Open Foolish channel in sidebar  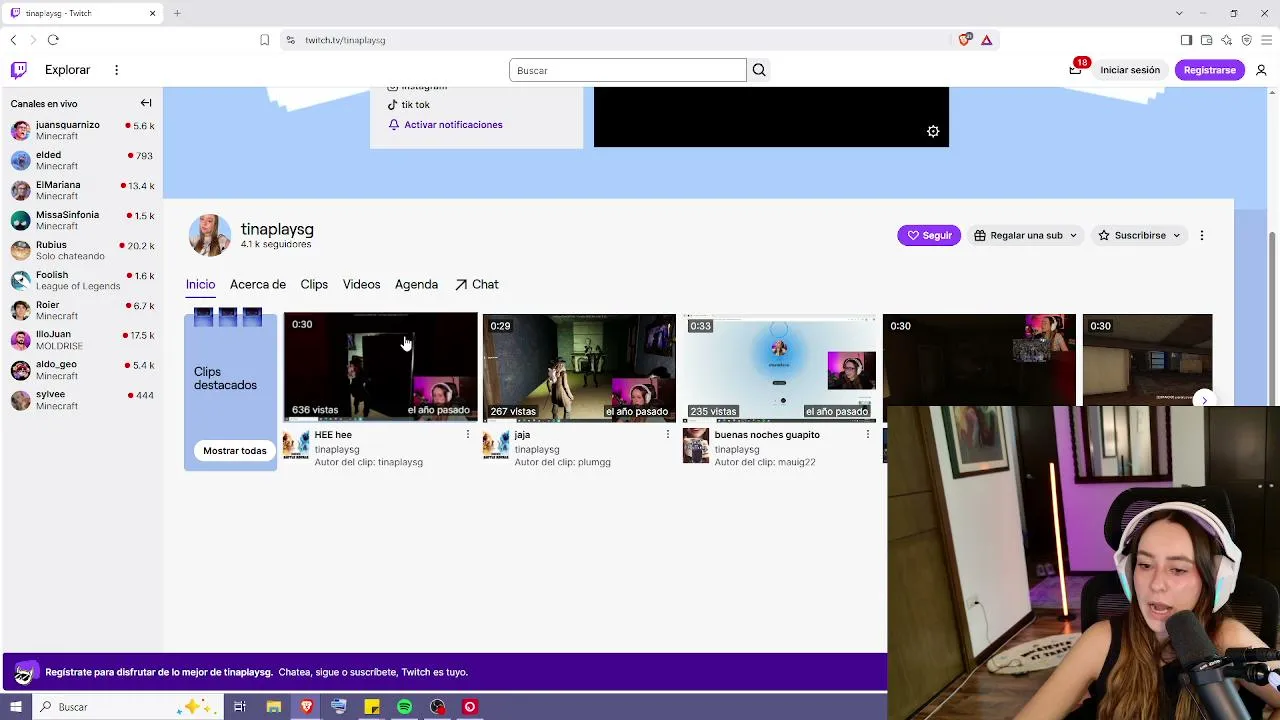(82, 280)
